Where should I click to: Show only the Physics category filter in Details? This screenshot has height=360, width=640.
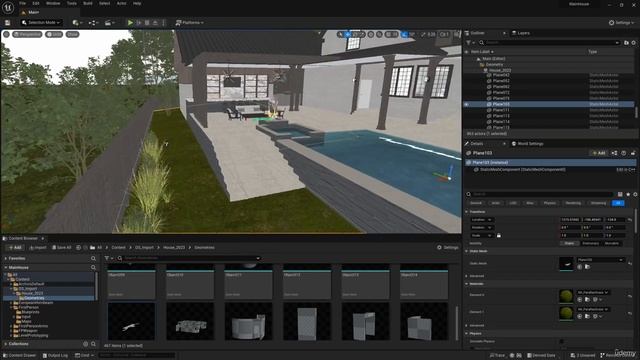click(x=550, y=203)
